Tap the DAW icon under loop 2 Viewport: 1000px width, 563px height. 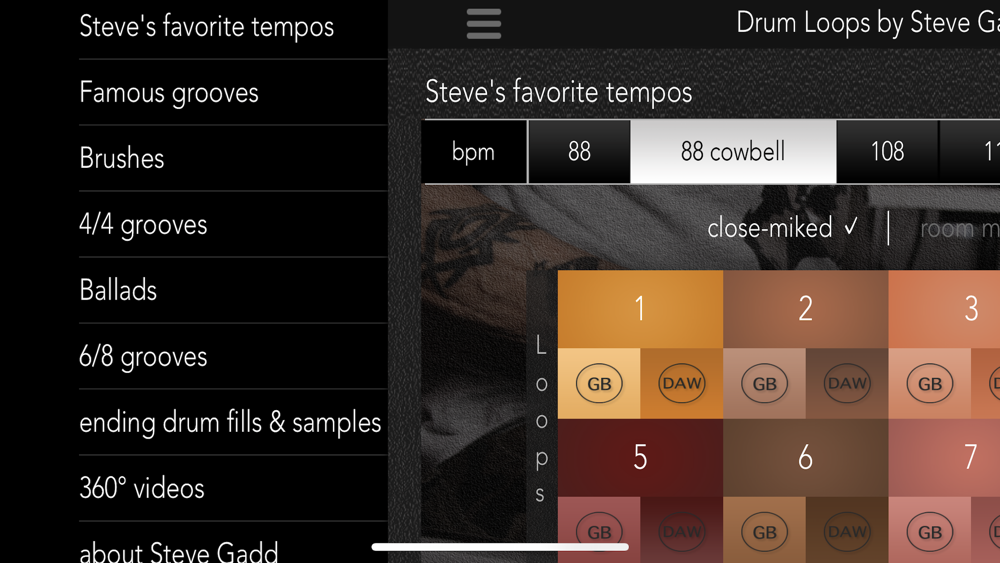[847, 383]
